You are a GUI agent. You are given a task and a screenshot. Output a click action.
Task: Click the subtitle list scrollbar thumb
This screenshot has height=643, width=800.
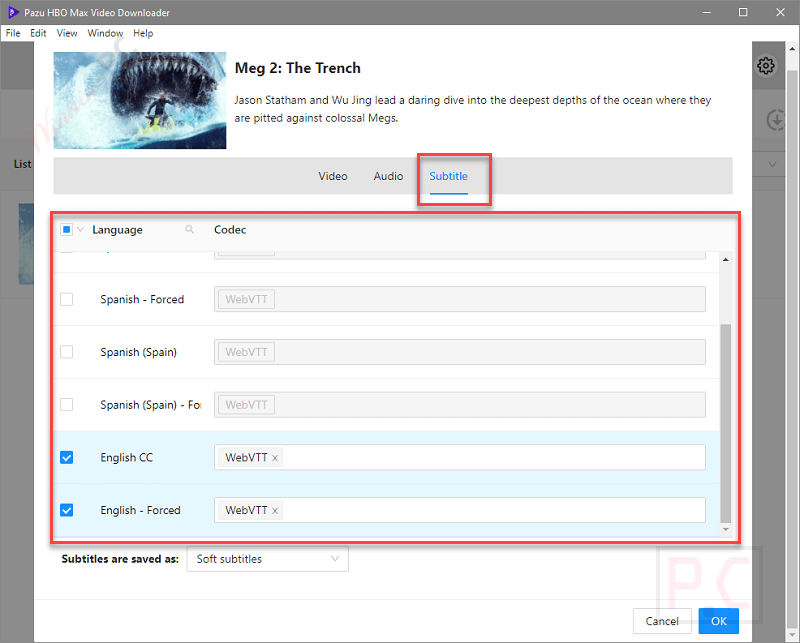coord(725,424)
